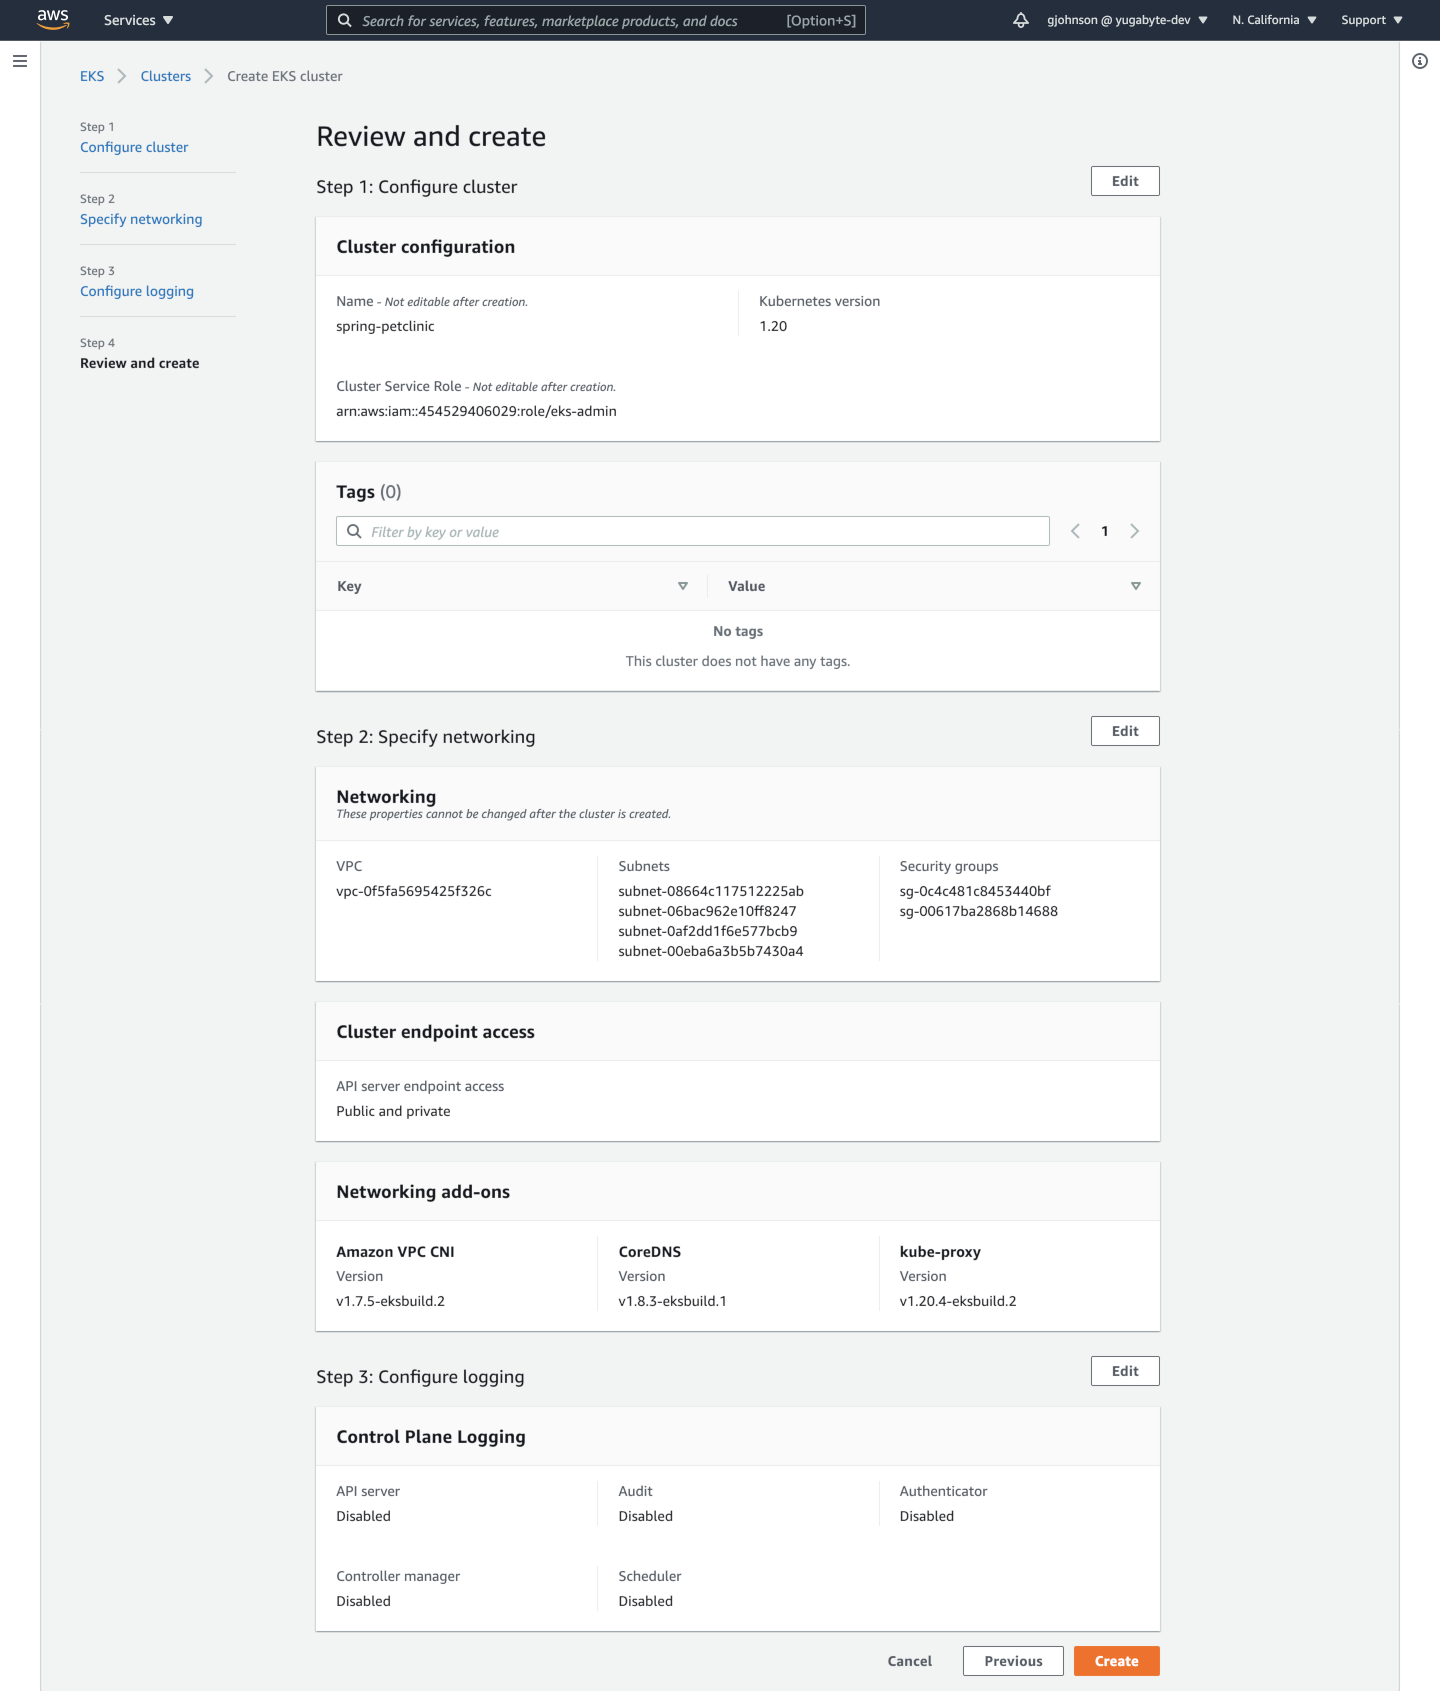1440x1691 pixels.
Task: Go to Step 1 Configure cluster
Action: (134, 147)
